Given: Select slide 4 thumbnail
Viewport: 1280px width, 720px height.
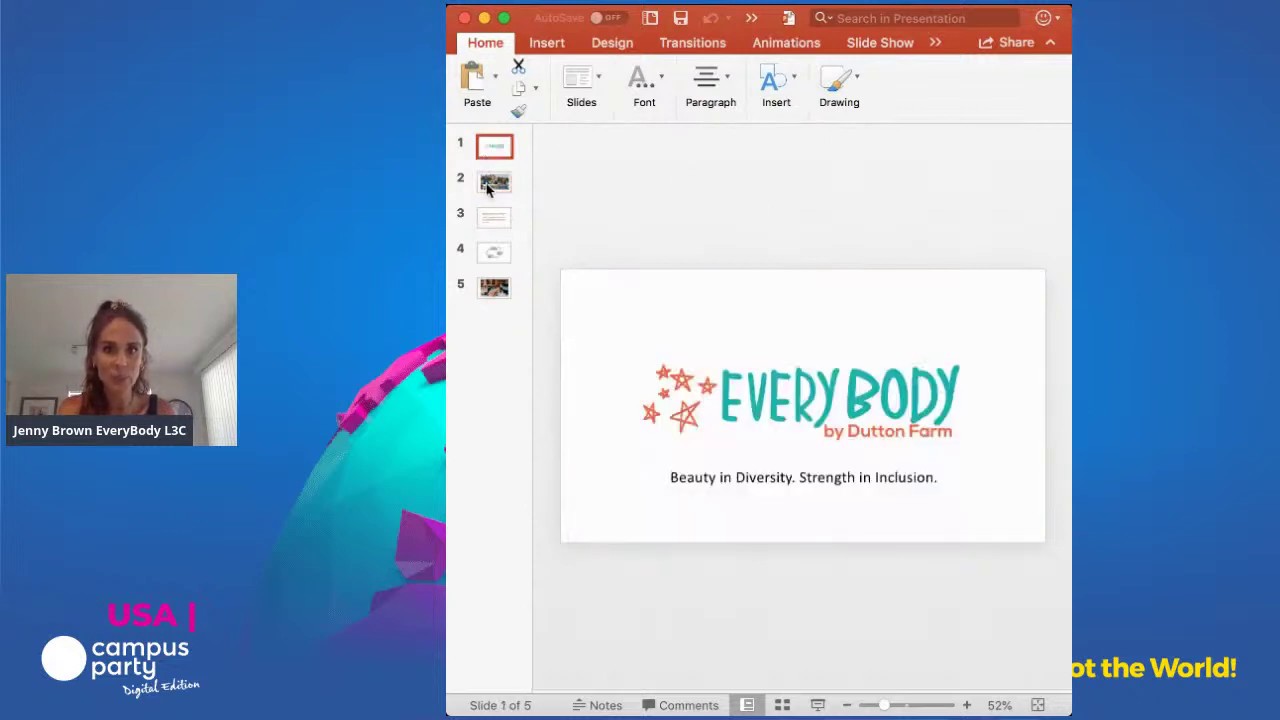Looking at the screenshot, I should [494, 252].
